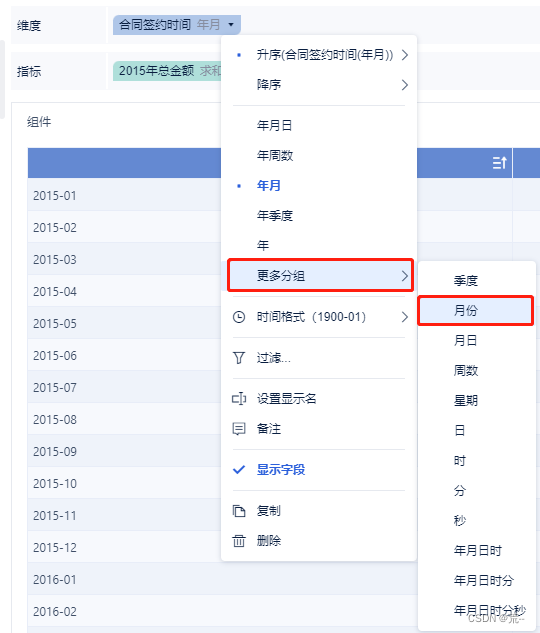Select 年月日时 in the submenu
540x633 pixels.
tap(476, 551)
